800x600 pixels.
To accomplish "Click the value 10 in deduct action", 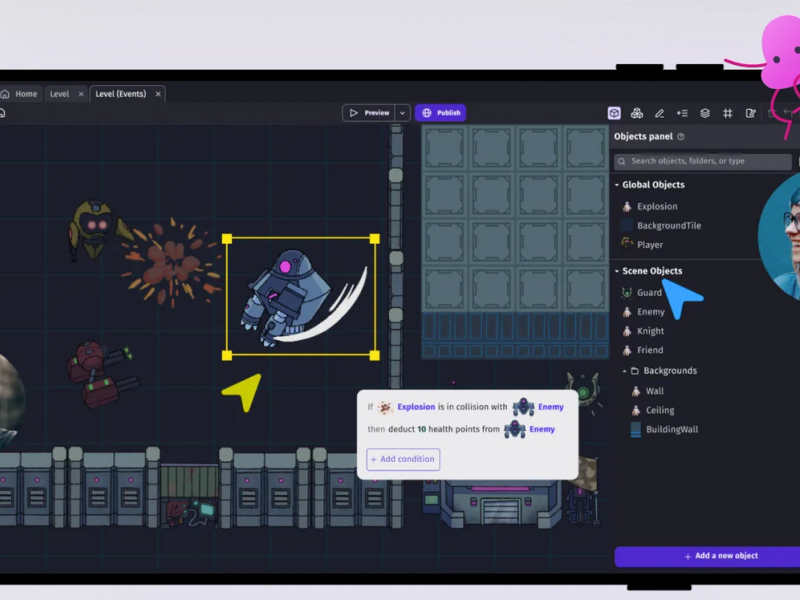I will 421,429.
